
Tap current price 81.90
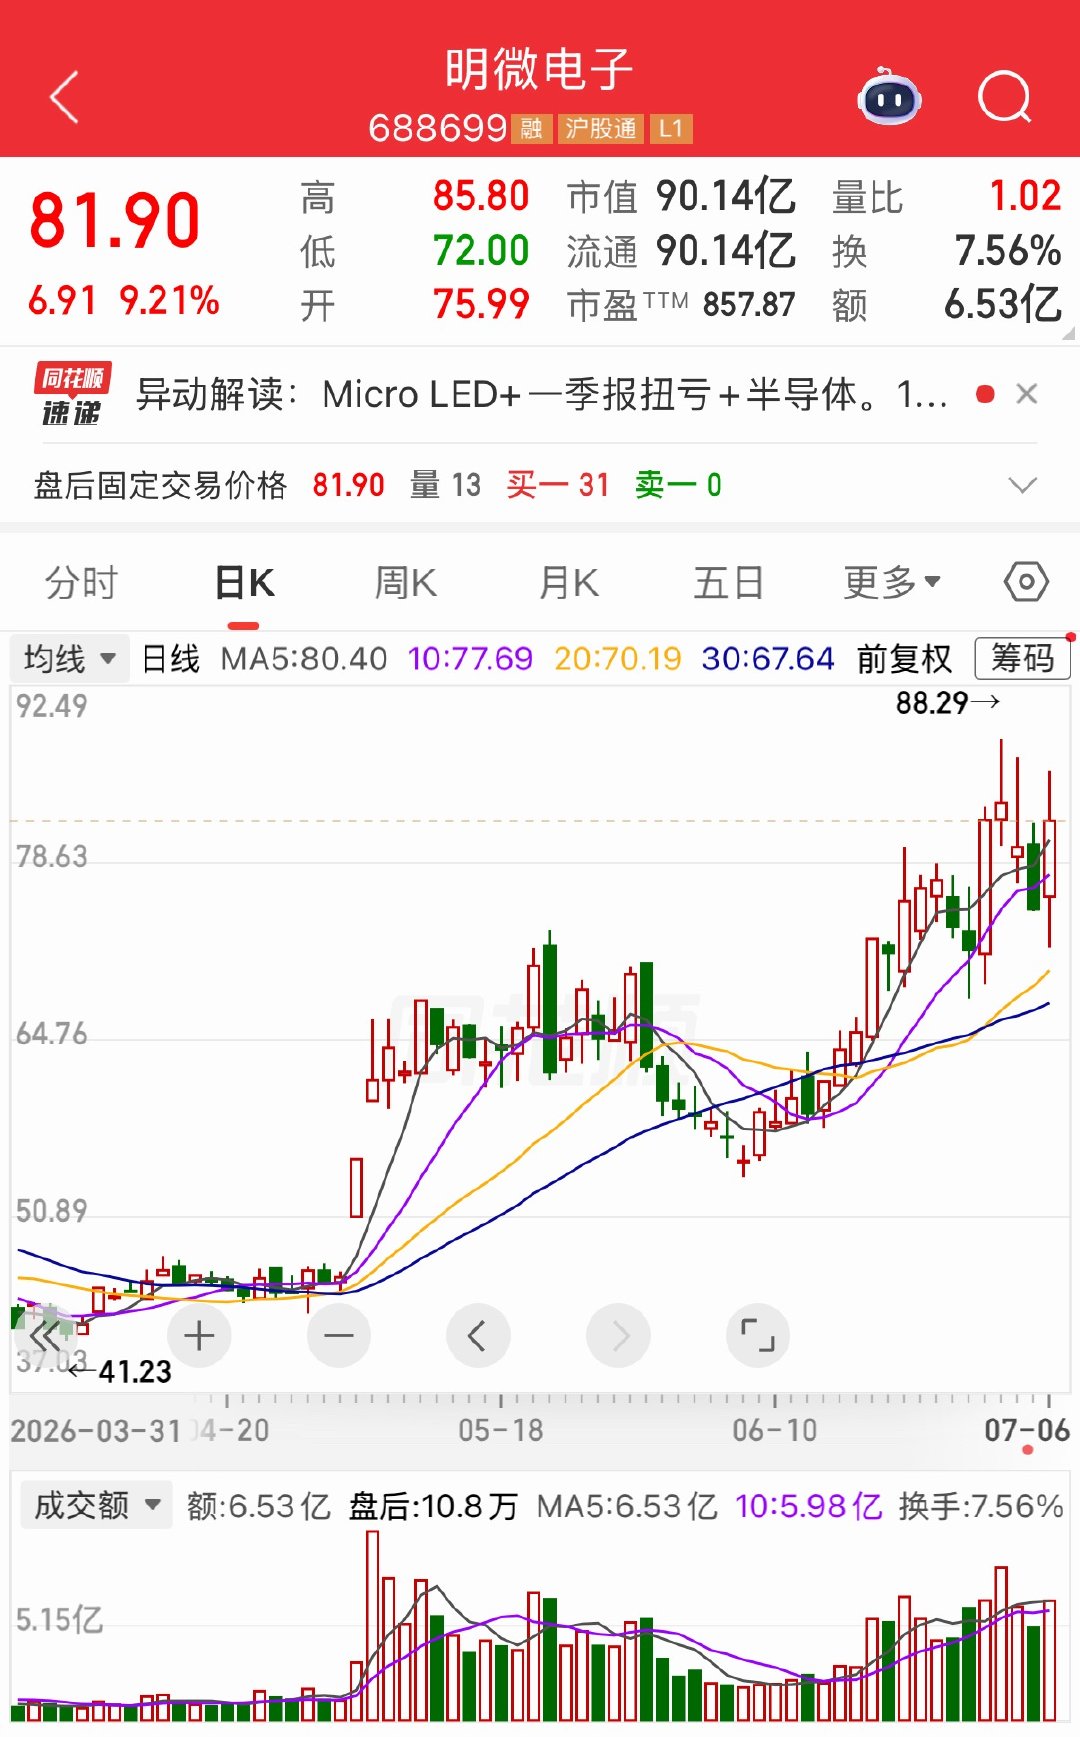tap(115, 221)
